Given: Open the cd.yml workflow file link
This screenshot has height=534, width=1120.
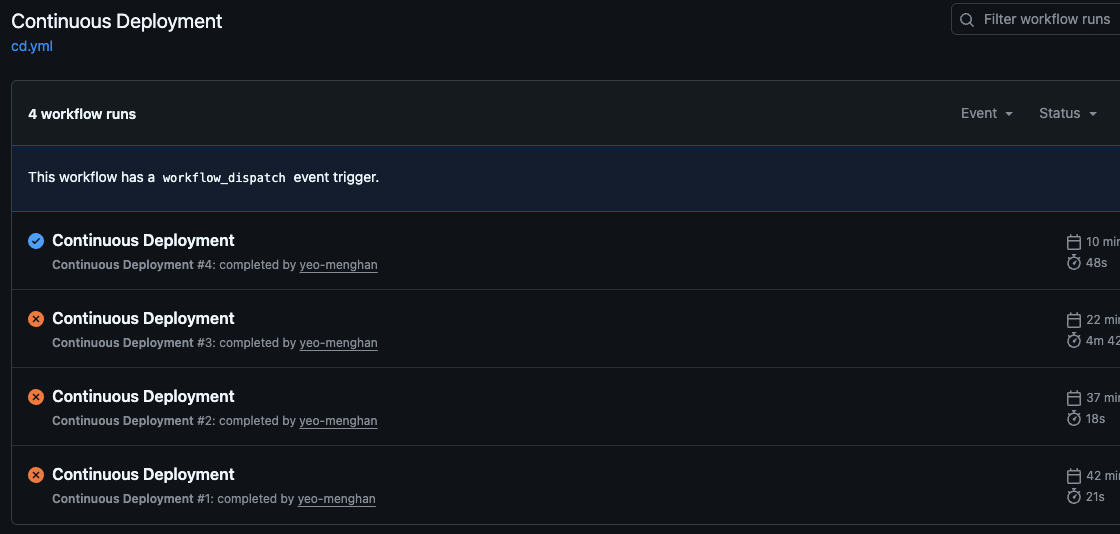Looking at the screenshot, I should coord(32,46).
